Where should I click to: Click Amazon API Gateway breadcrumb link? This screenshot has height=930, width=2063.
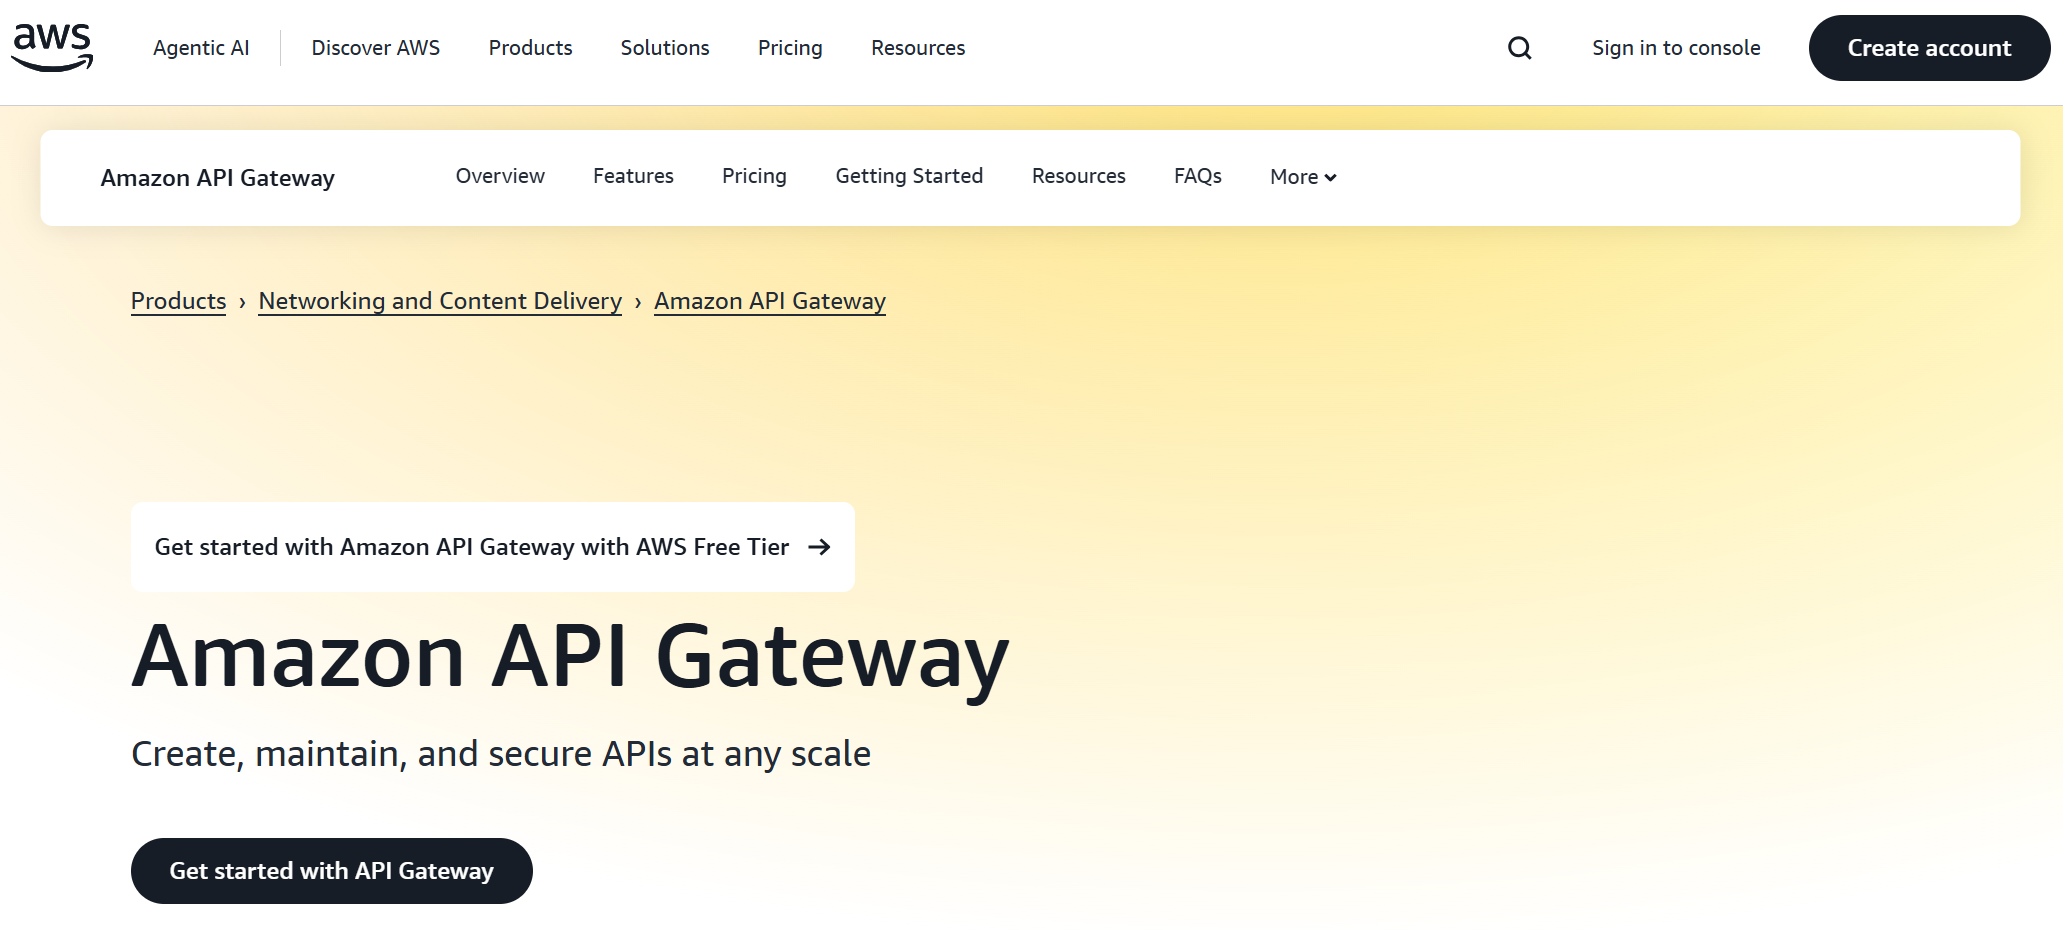coord(770,301)
